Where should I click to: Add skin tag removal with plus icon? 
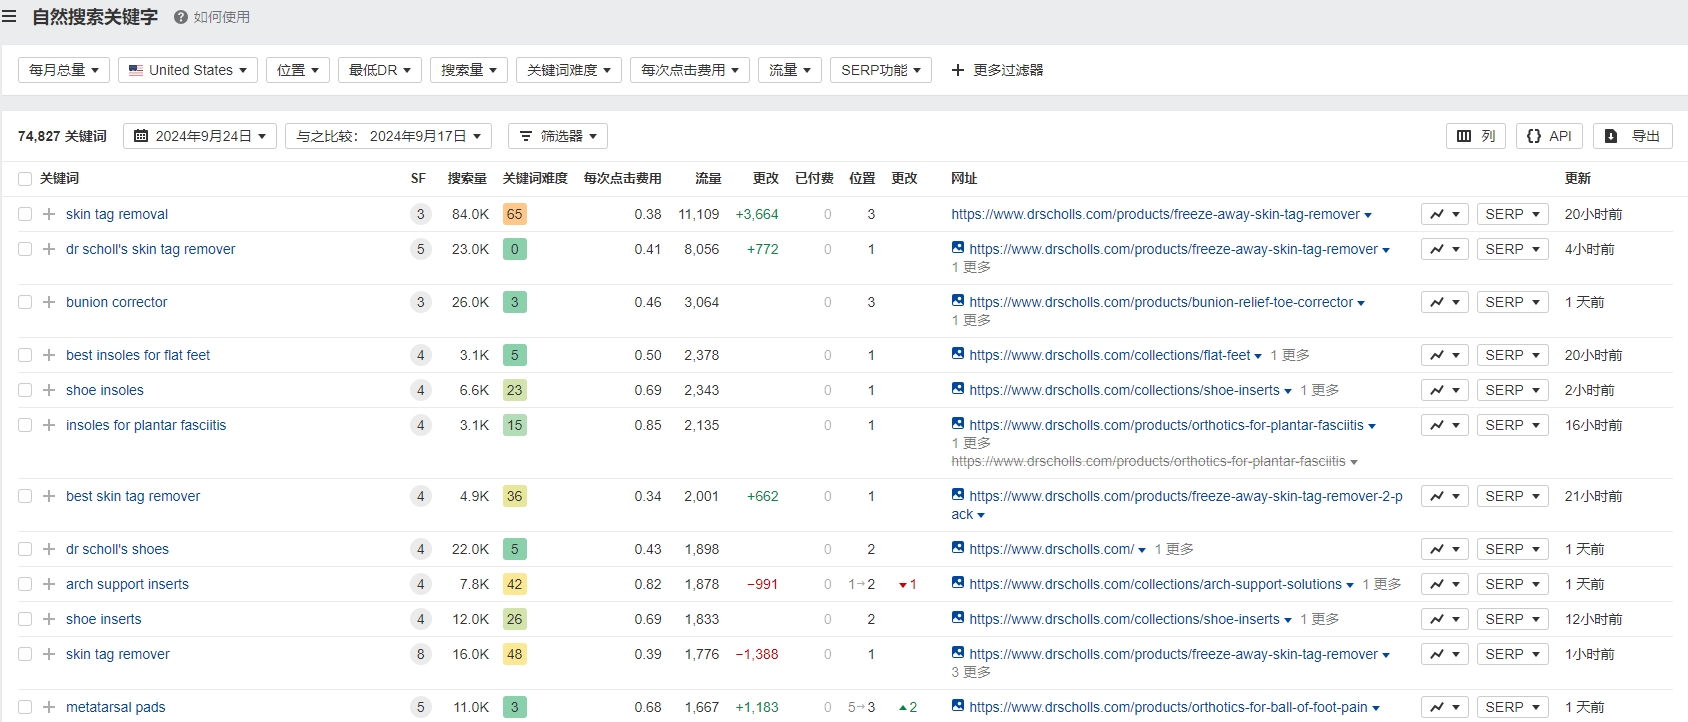coord(49,214)
